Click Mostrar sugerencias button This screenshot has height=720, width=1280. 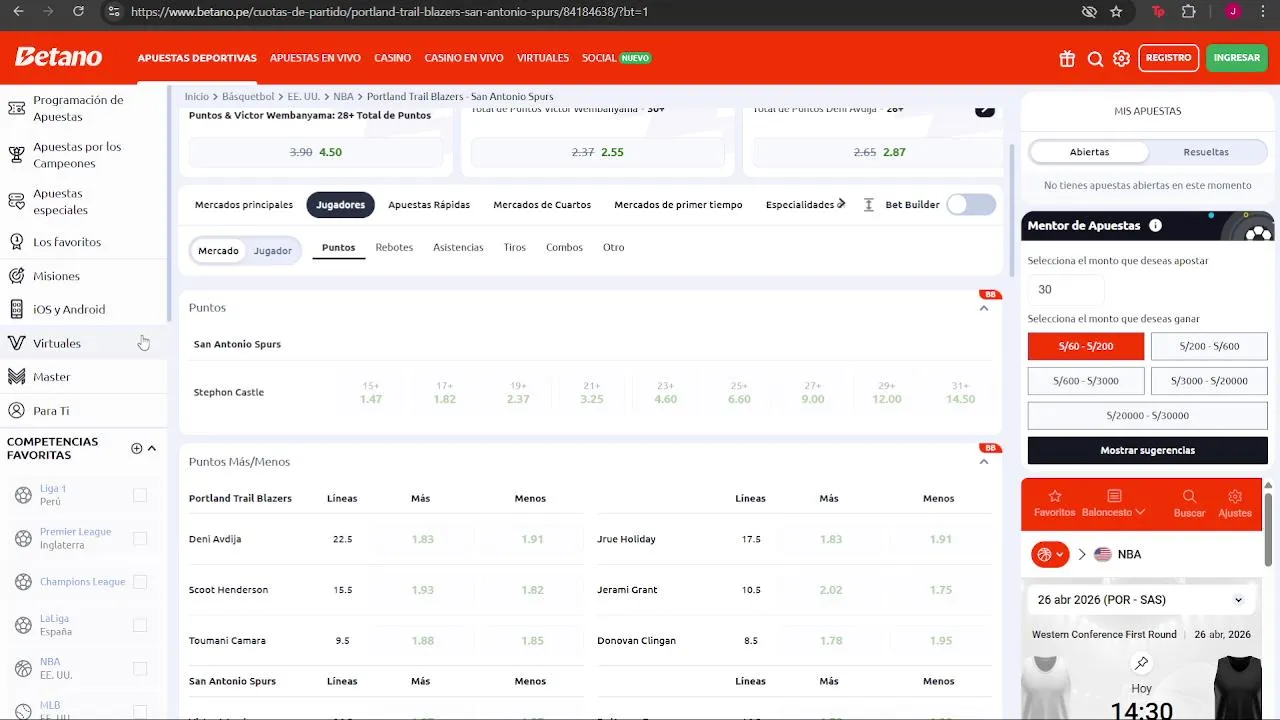coord(1147,450)
